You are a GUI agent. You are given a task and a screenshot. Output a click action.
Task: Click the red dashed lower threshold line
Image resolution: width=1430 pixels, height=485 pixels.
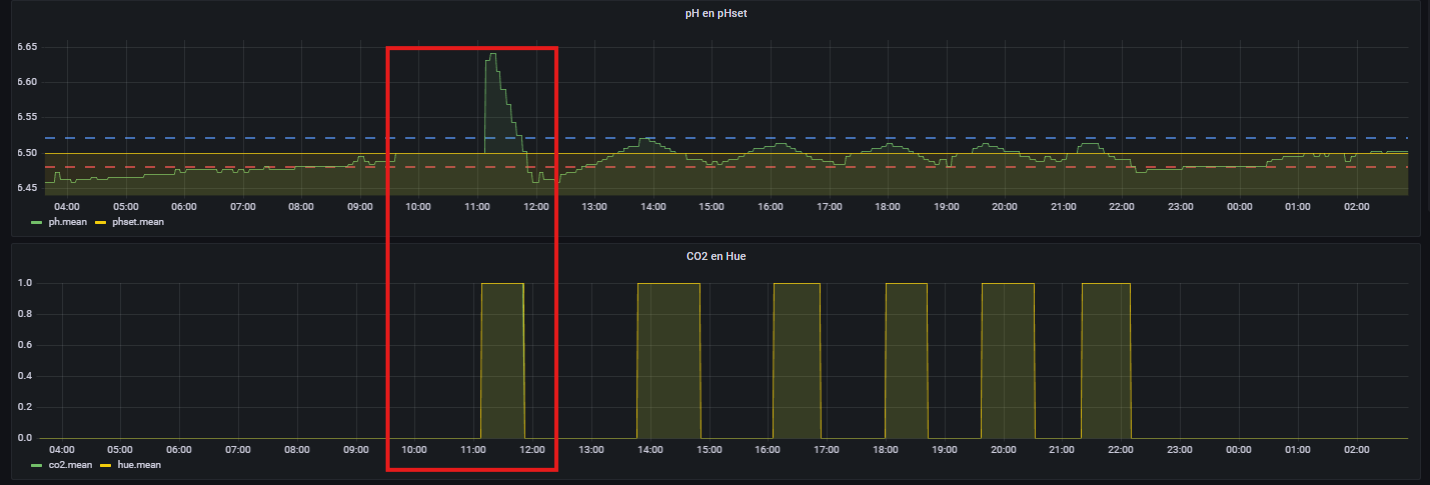tap(900, 167)
